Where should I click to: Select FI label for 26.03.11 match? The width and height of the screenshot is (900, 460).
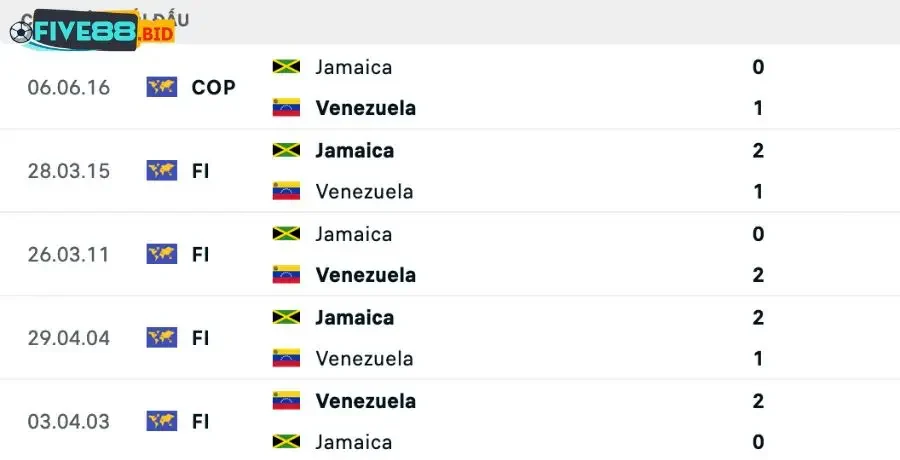click(200, 255)
